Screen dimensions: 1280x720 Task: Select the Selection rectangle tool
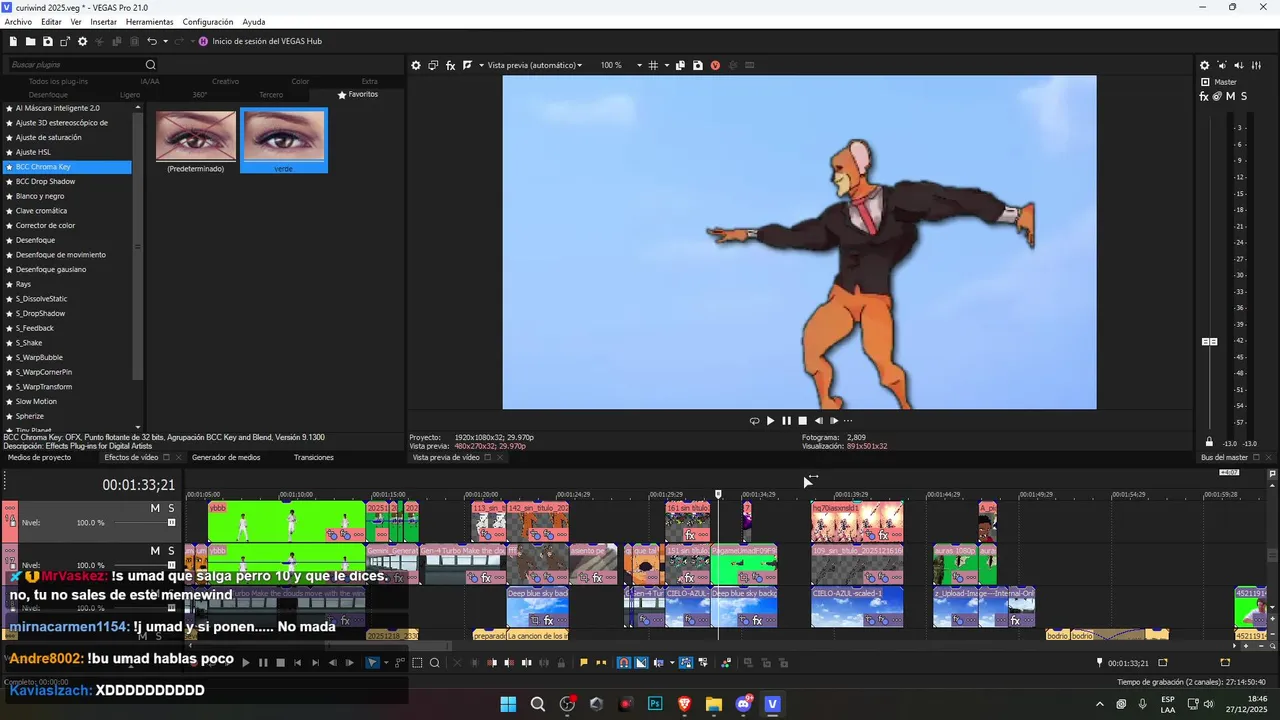coord(418,662)
